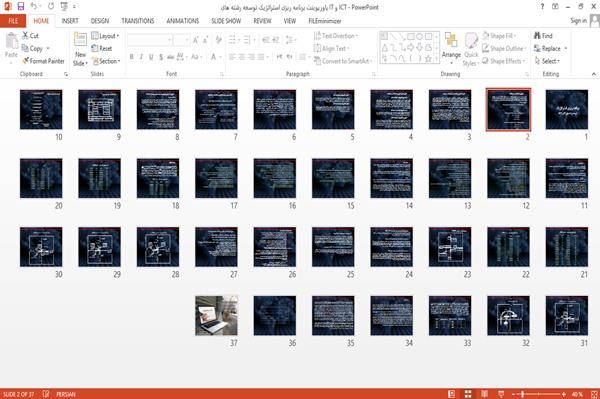Select slide 32 thumbnail
This screenshot has width=600, height=399.
pyautogui.click(x=508, y=316)
